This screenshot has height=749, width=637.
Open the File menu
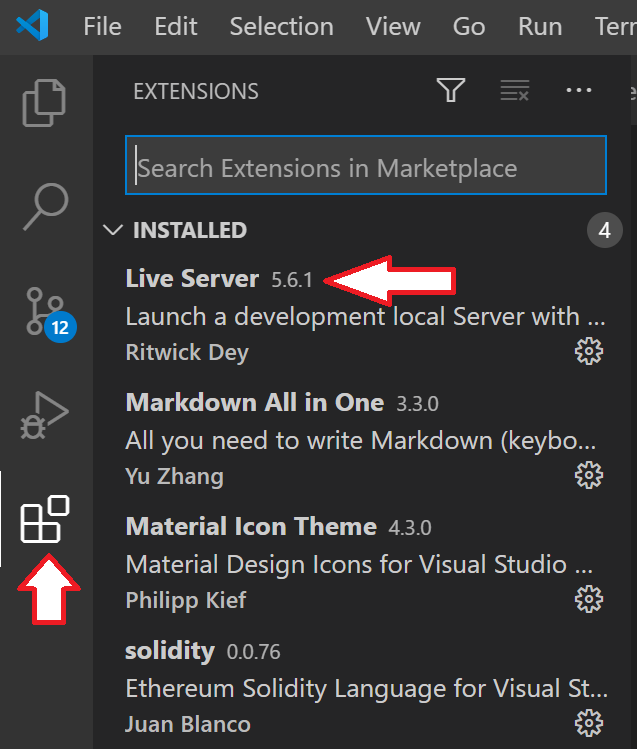(x=102, y=26)
